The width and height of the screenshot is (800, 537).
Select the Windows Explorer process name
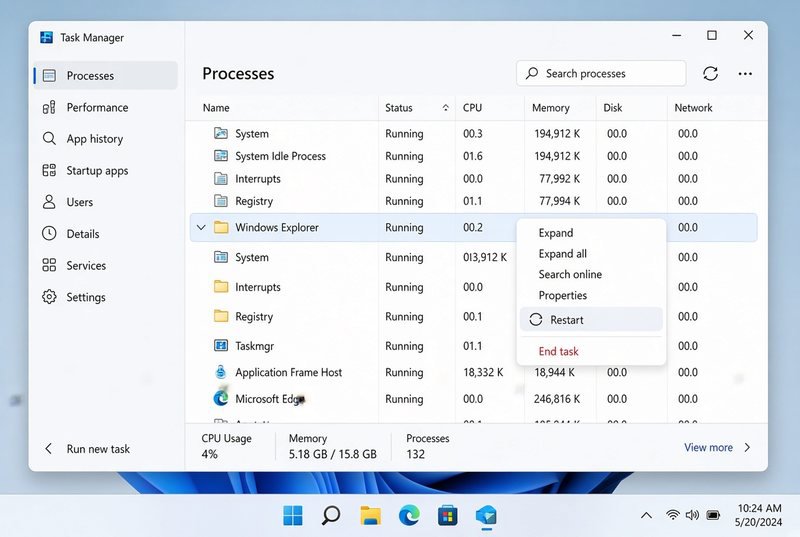point(277,227)
